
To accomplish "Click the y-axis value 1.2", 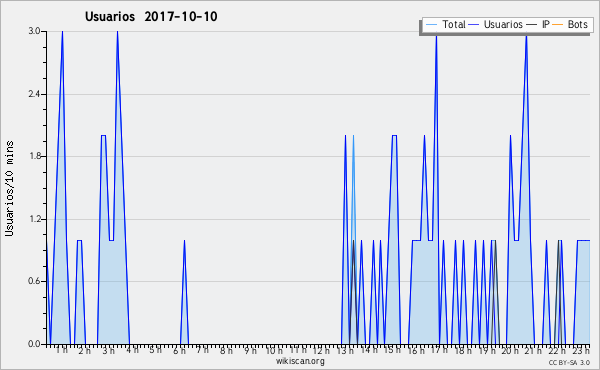I will (x=35, y=219).
